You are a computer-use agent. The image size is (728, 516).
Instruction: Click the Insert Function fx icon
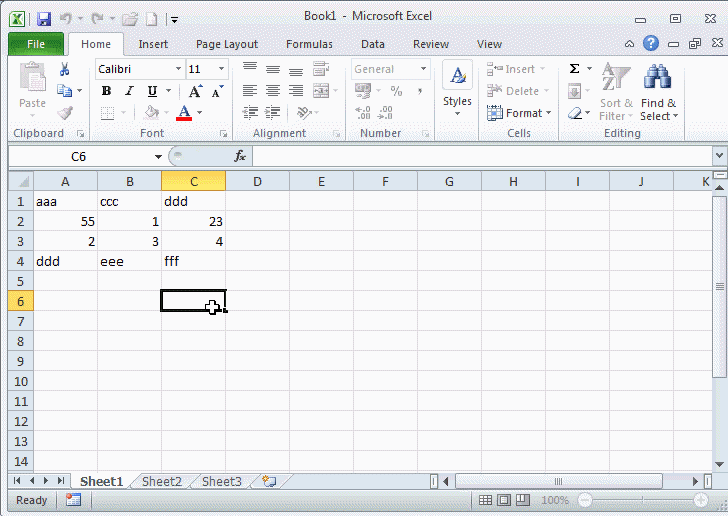pos(240,157)
